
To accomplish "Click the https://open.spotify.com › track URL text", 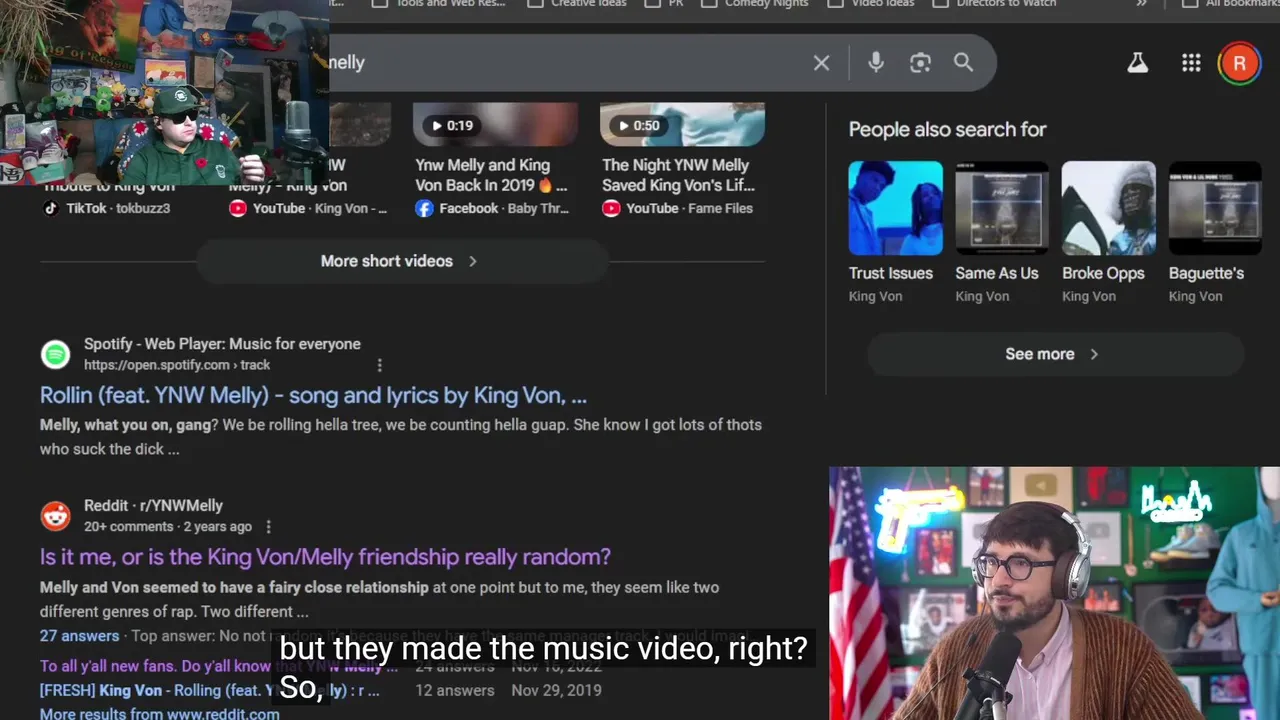I will click(177, 365).
